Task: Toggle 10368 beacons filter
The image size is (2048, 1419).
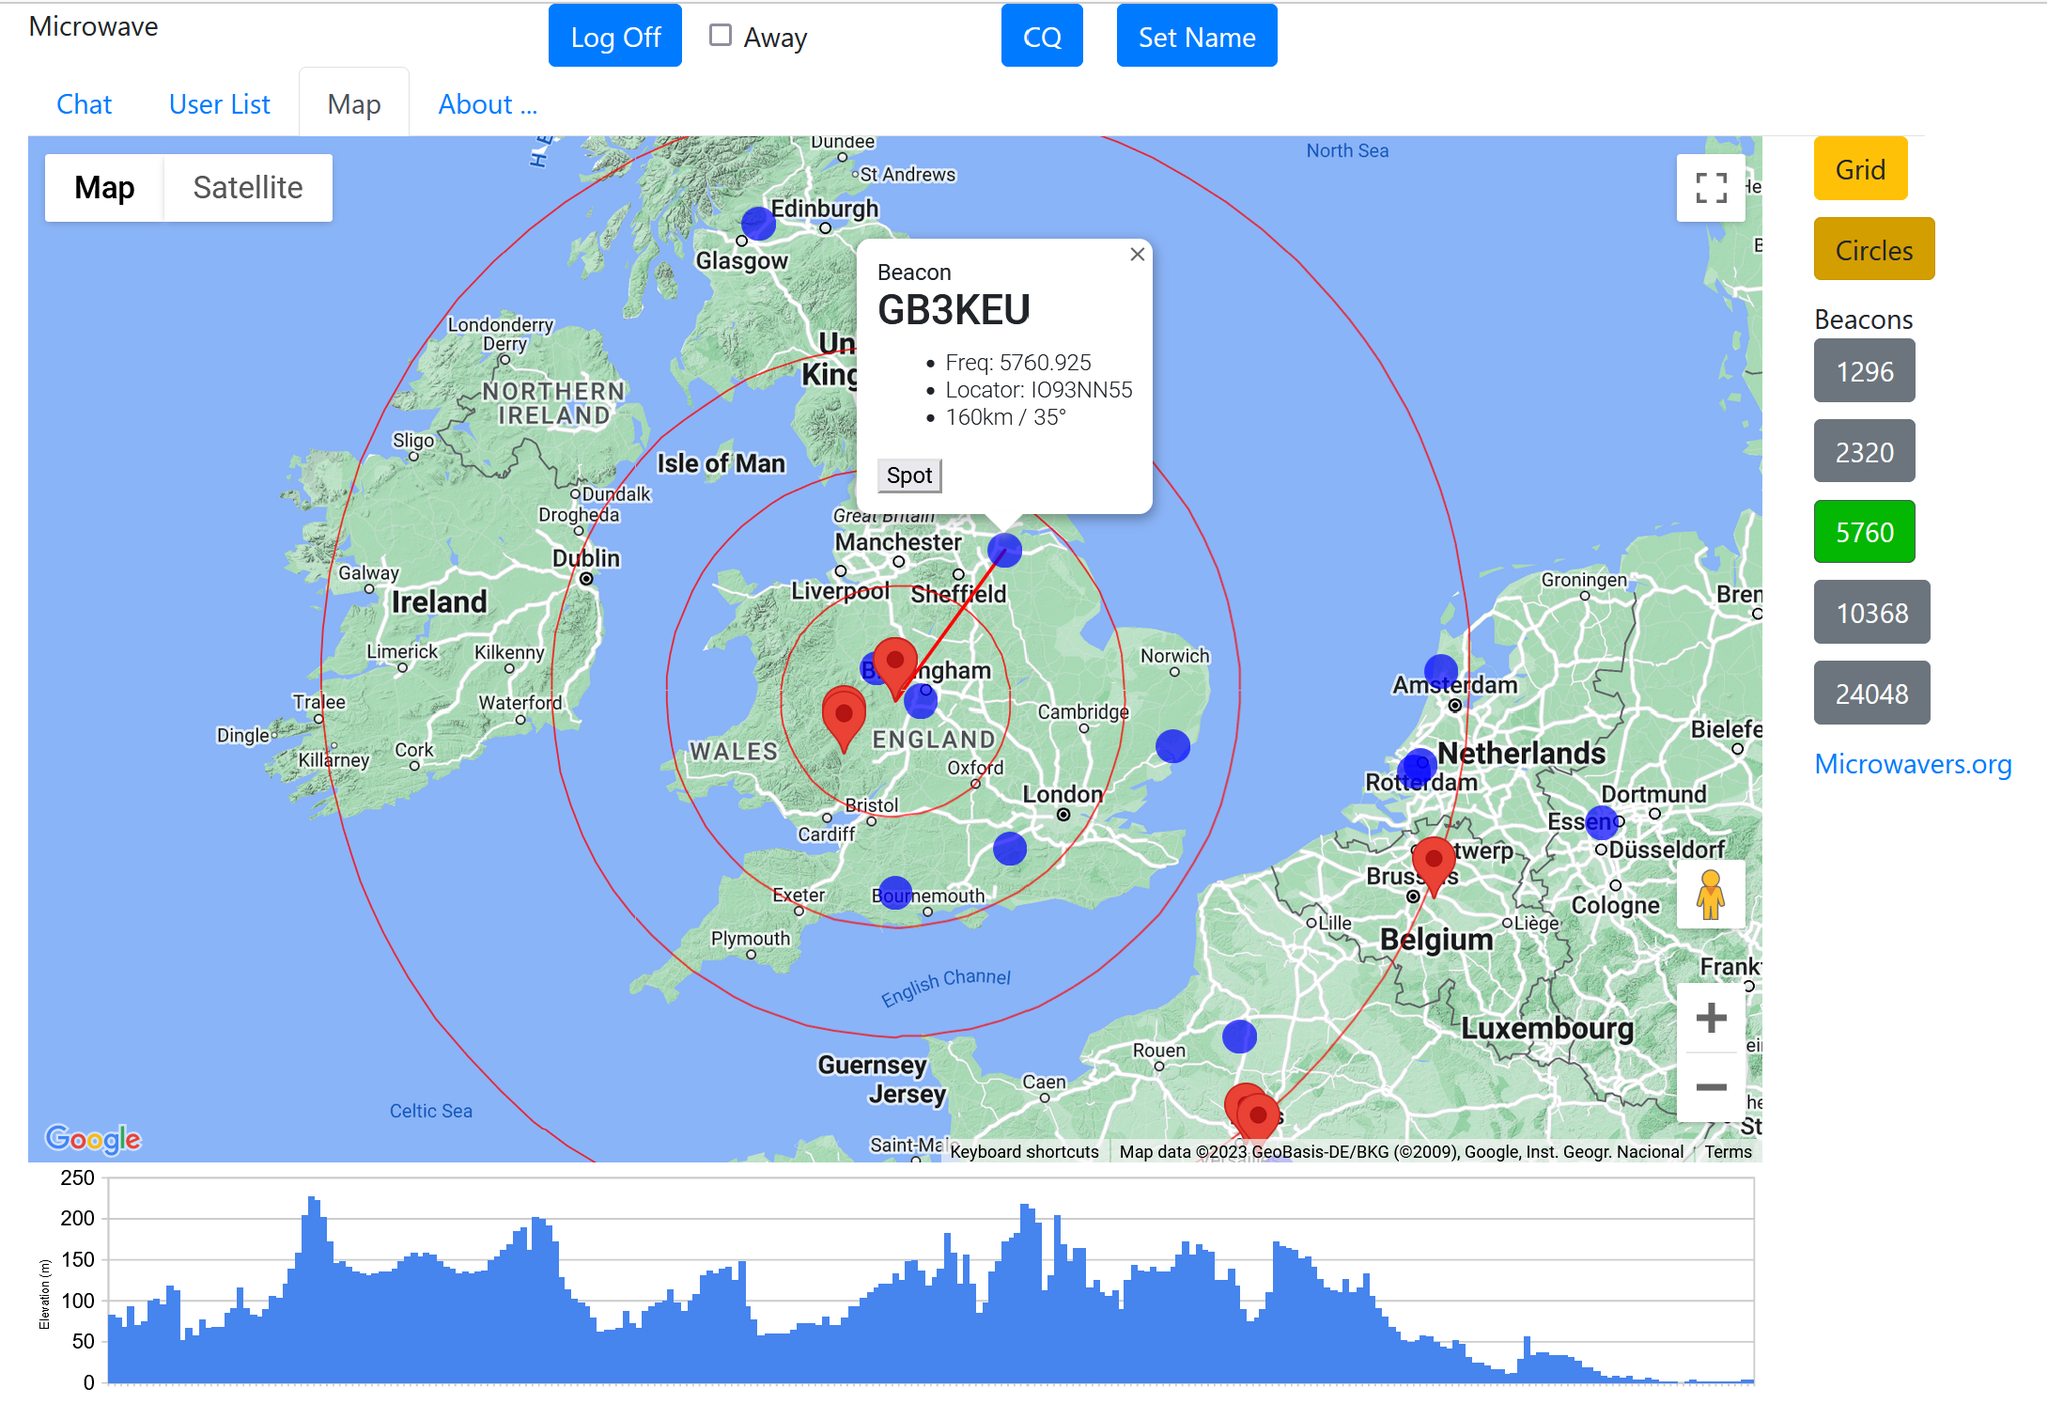Action: point(1872,613)
